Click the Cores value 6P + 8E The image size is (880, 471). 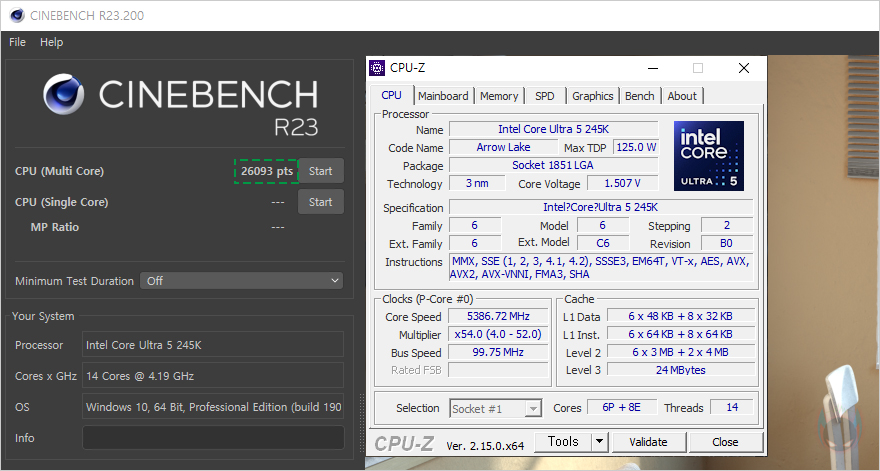coord(621,407)
